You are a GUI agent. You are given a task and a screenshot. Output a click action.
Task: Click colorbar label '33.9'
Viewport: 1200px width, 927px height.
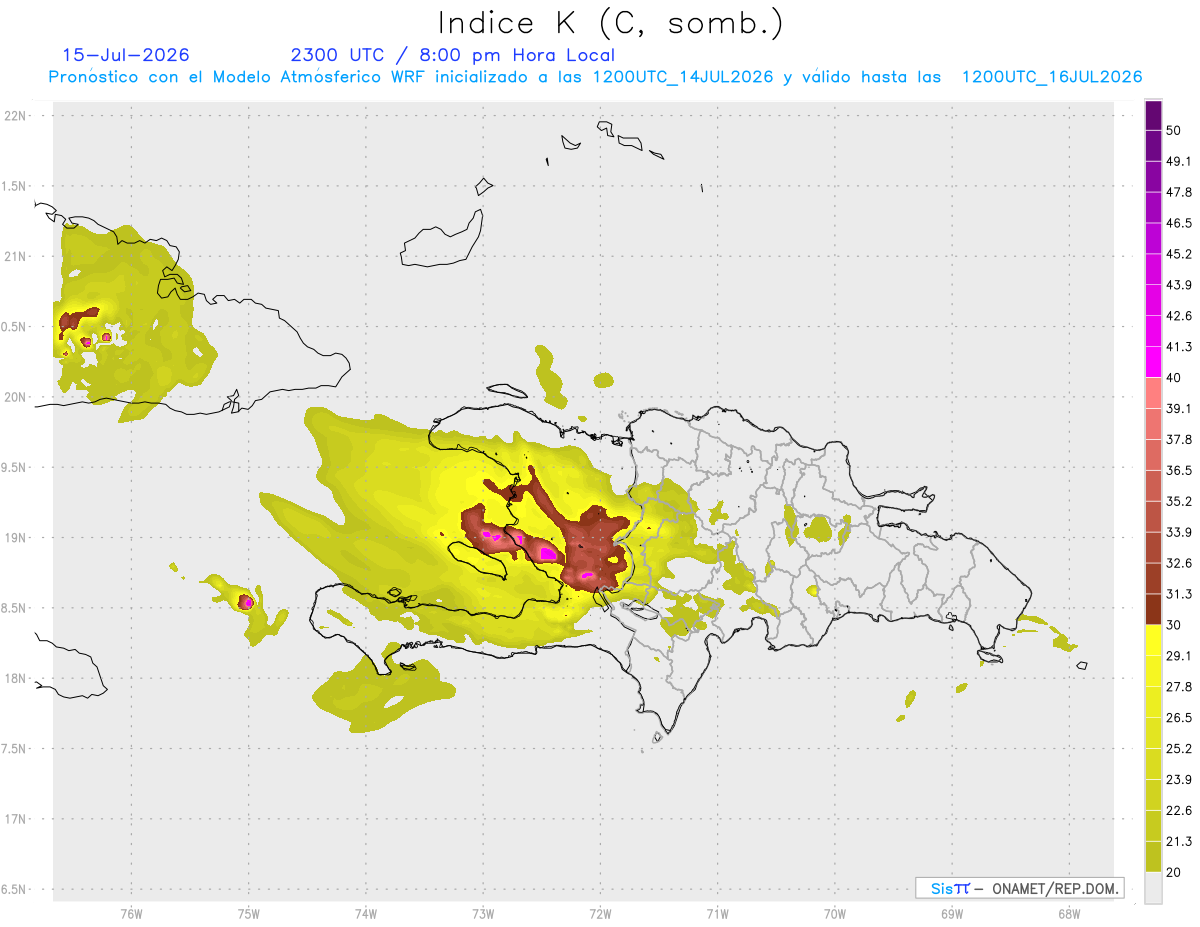pos(1179,532)
